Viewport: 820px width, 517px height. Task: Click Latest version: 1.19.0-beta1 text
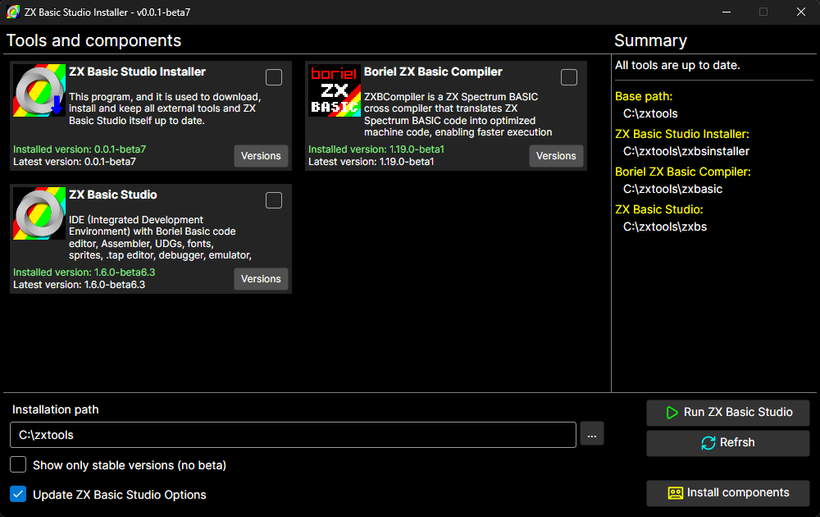[371, 162]
